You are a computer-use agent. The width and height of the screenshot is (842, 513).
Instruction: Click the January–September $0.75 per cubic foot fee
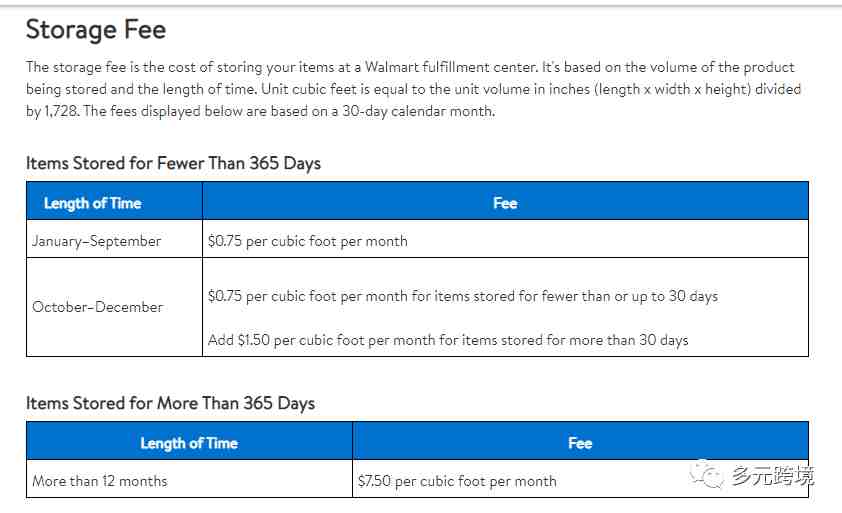pyautogui.click(x=308, y=241)
